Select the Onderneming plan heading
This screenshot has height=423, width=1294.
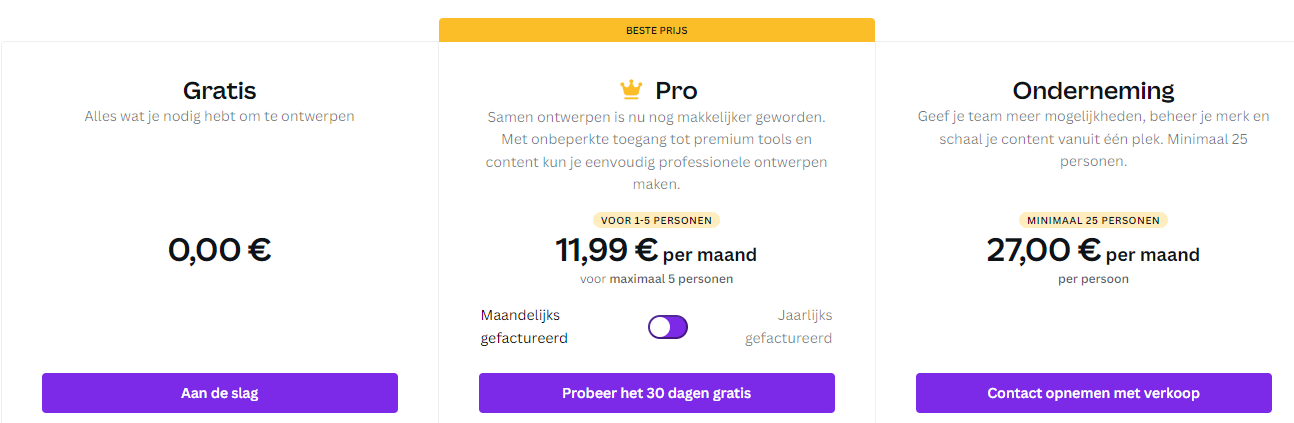coord(1094,90)
